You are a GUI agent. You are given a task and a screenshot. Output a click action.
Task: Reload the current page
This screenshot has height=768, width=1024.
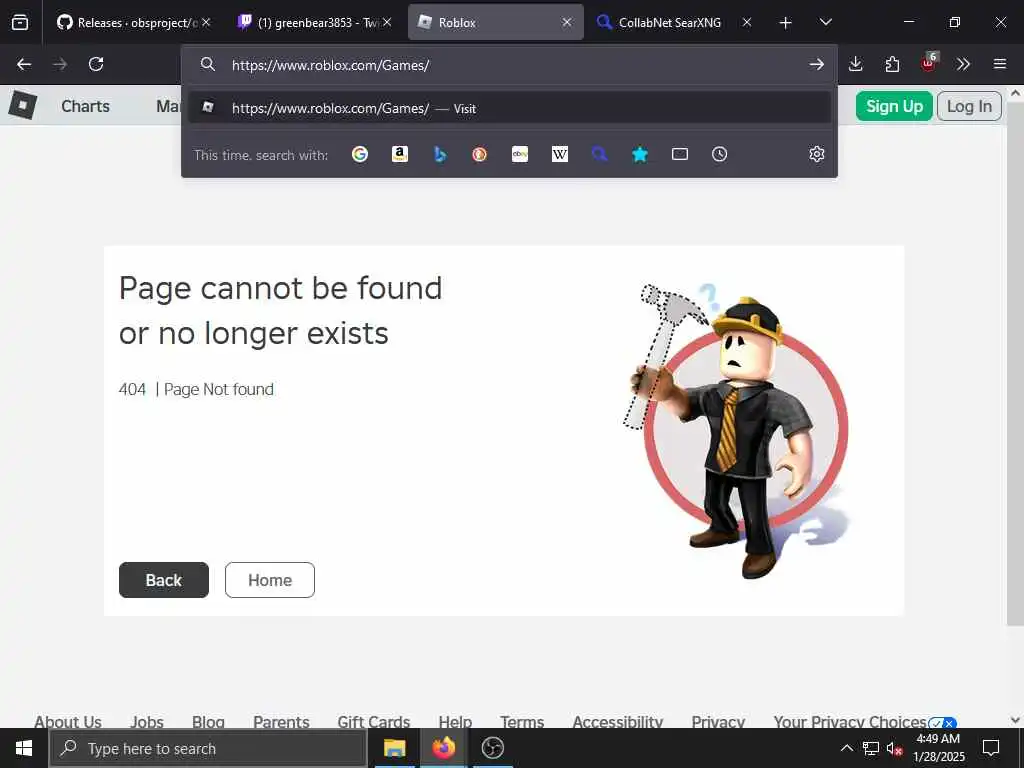(96, 64)
